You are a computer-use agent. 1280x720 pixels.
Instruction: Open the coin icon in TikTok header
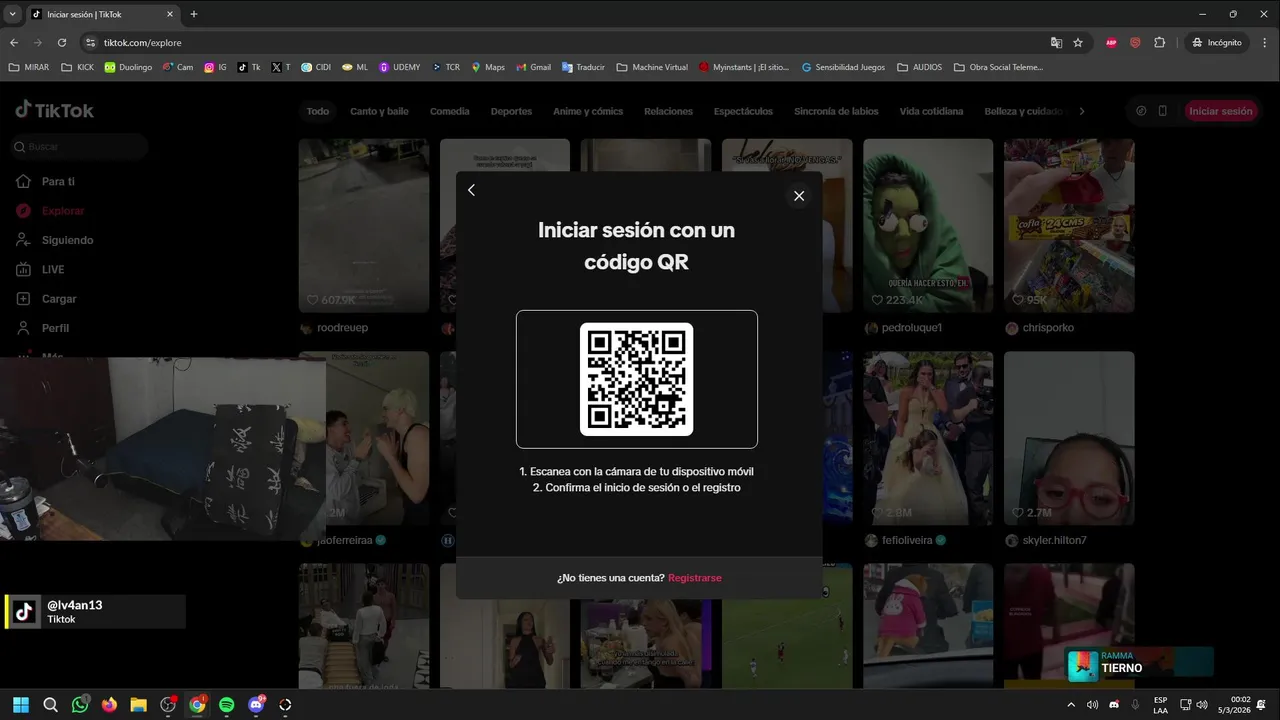click(1141, 111)
